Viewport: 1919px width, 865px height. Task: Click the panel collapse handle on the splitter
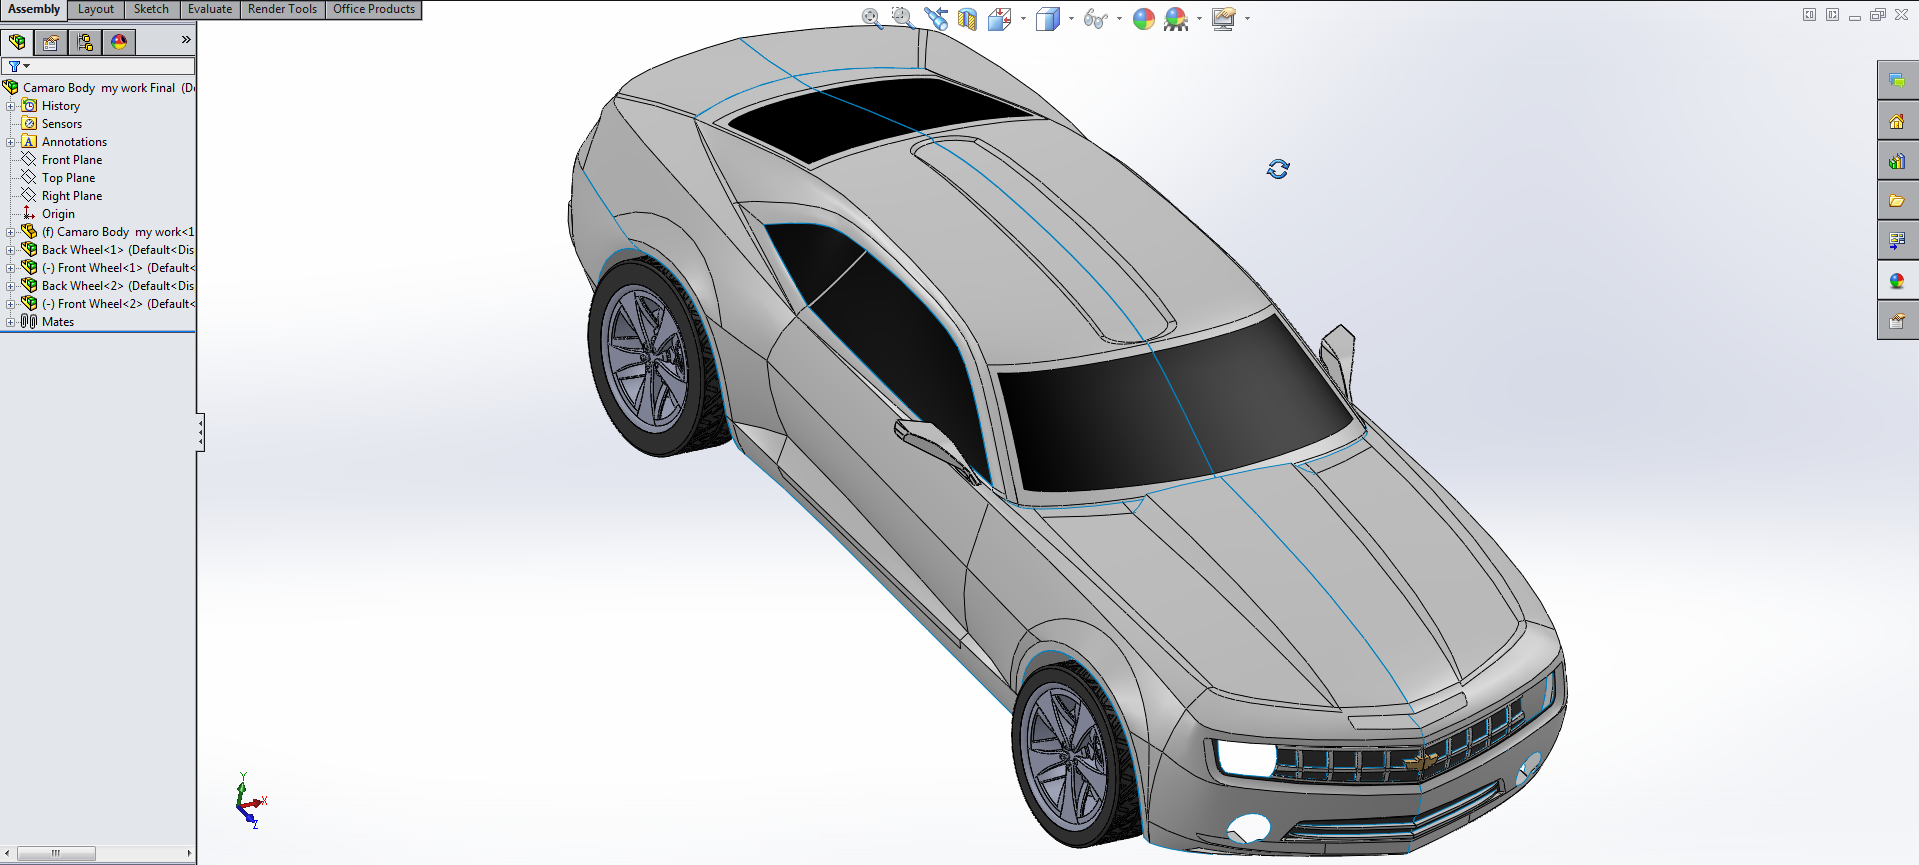tap(200, 432)
